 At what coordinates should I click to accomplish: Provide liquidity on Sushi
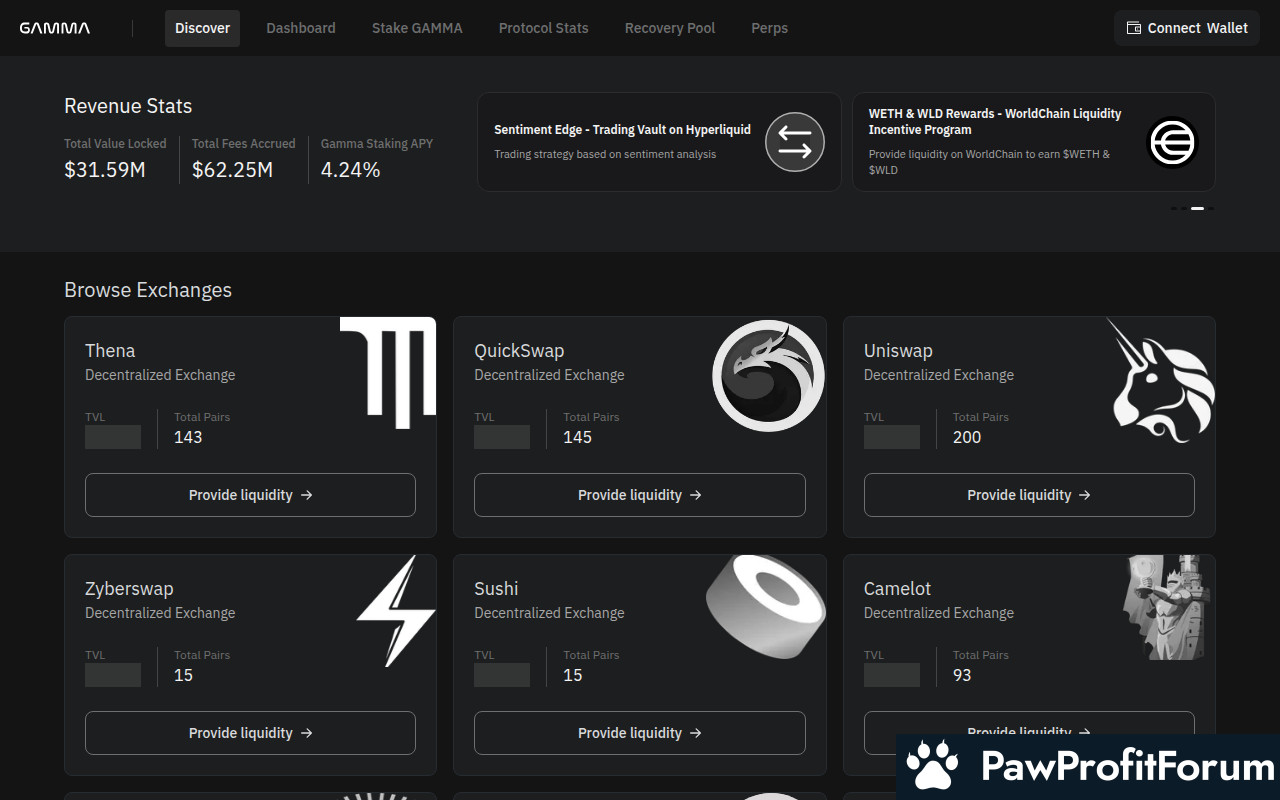pos(640,733)
